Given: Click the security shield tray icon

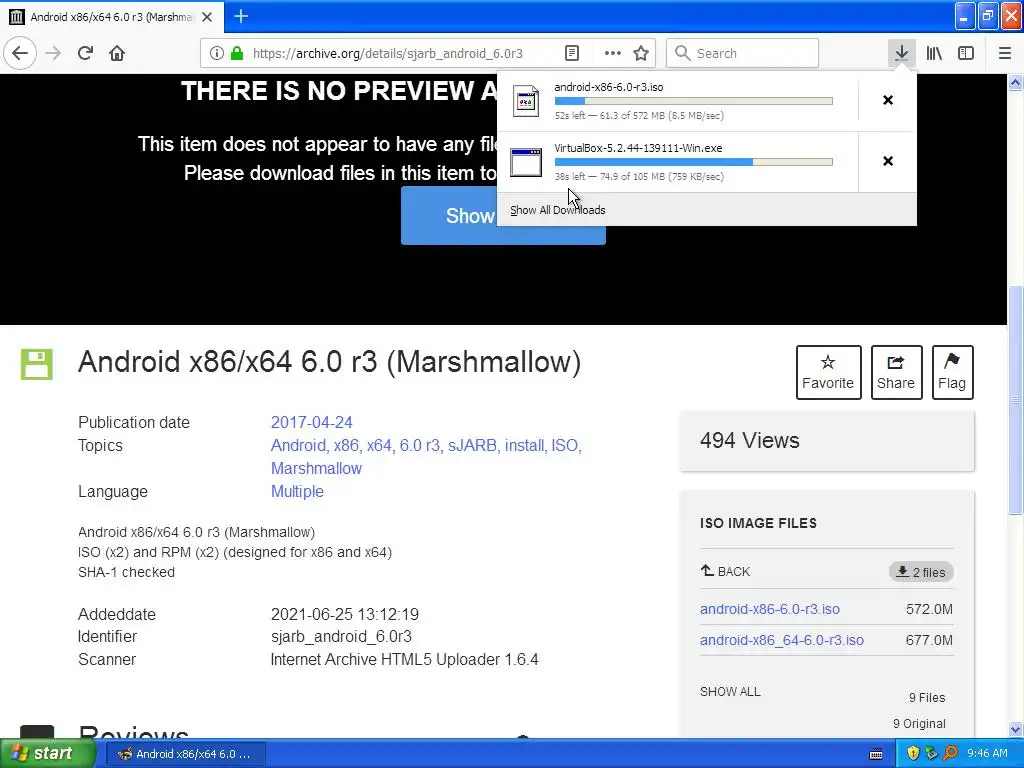Looking at the screenshot, I should click(913, 754).
